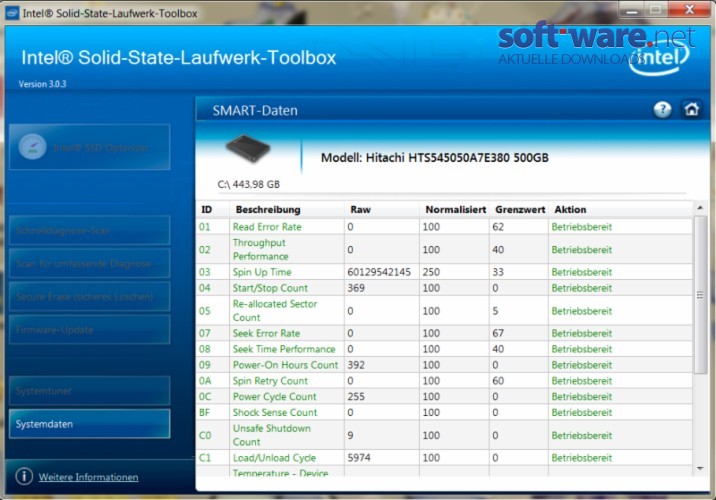Click the Intel SSD Optimizer gauge icon

[32, 147]
